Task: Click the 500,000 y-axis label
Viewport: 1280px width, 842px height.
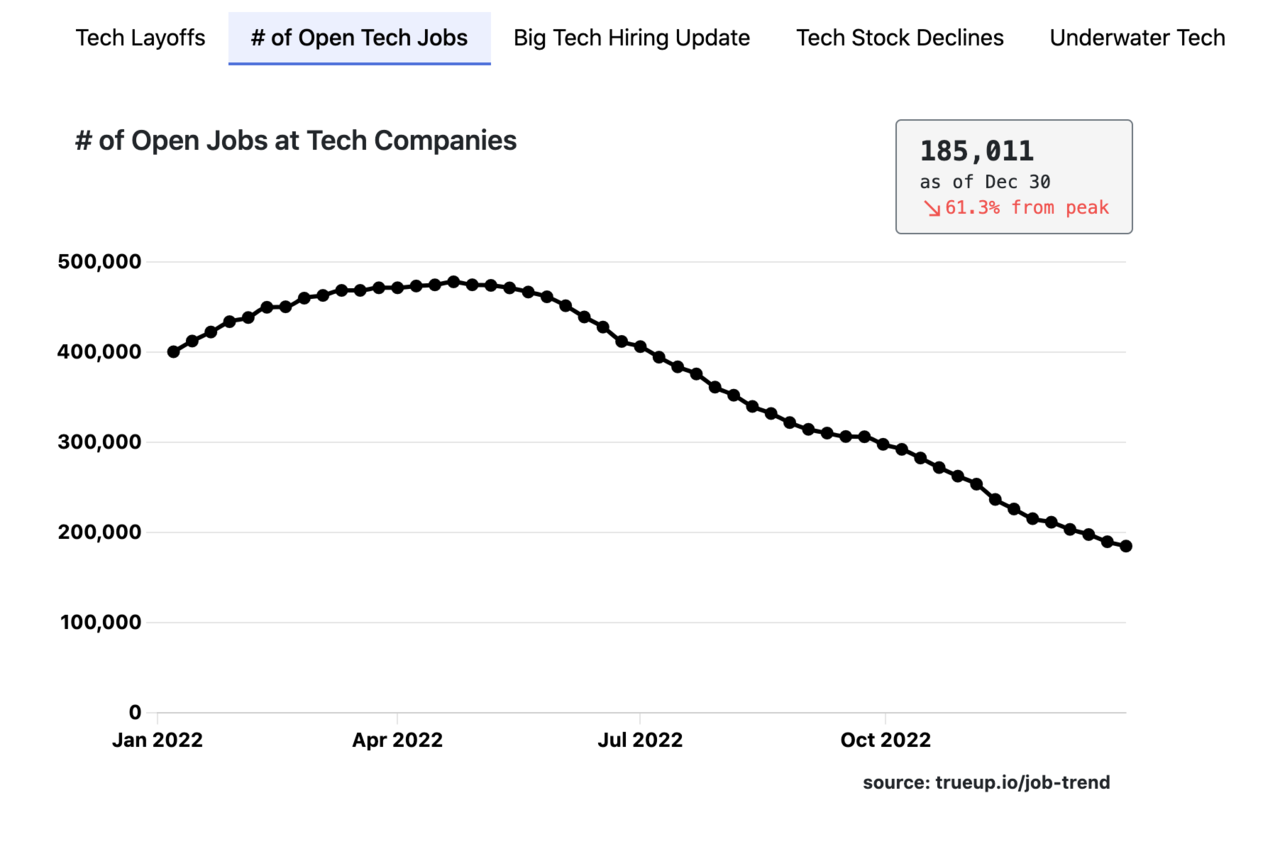Action: (x=100, y=262)
